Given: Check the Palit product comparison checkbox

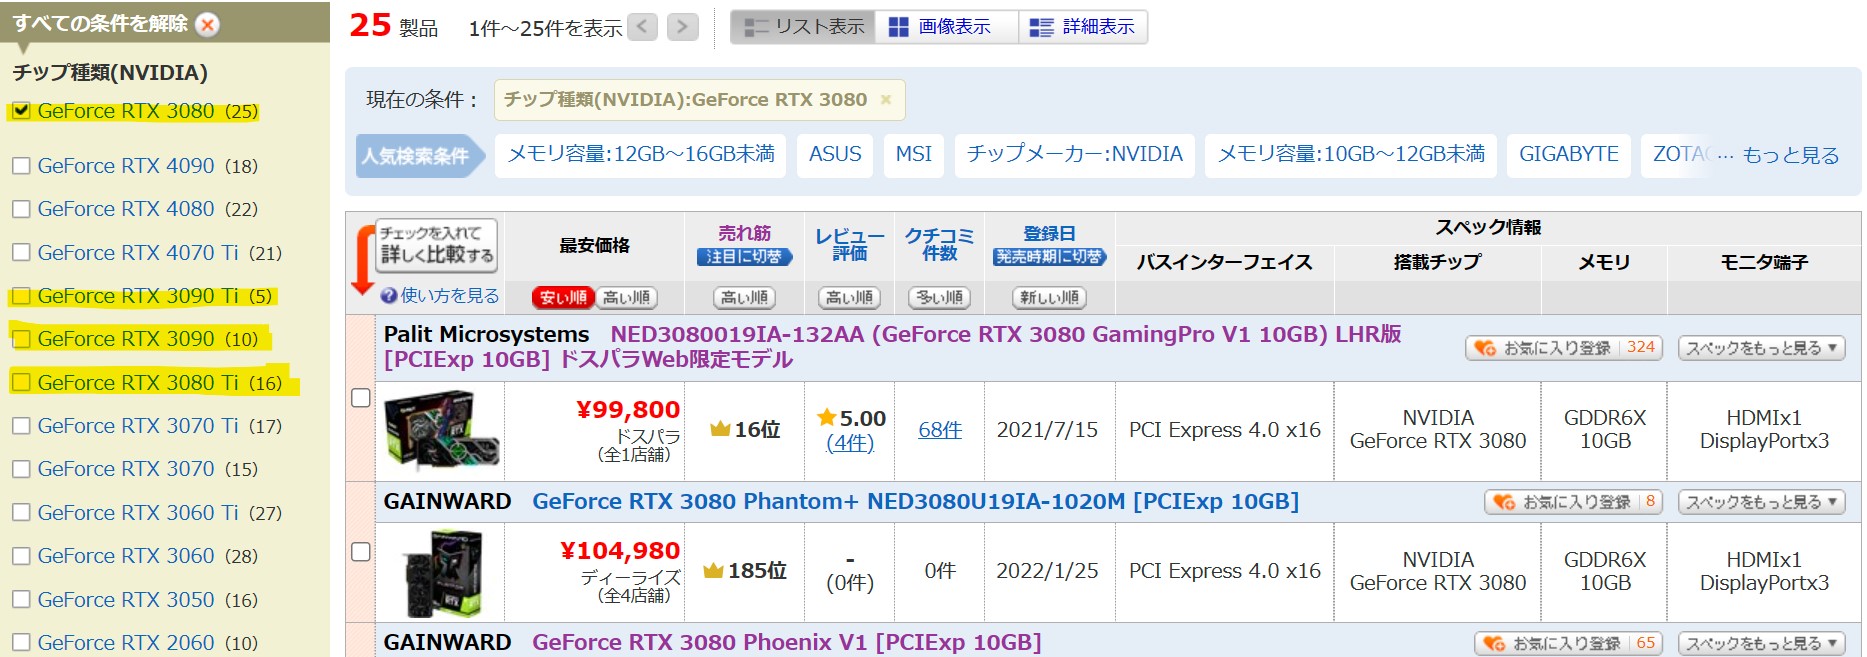Looking at the screenshot, I should coord(361,398).
